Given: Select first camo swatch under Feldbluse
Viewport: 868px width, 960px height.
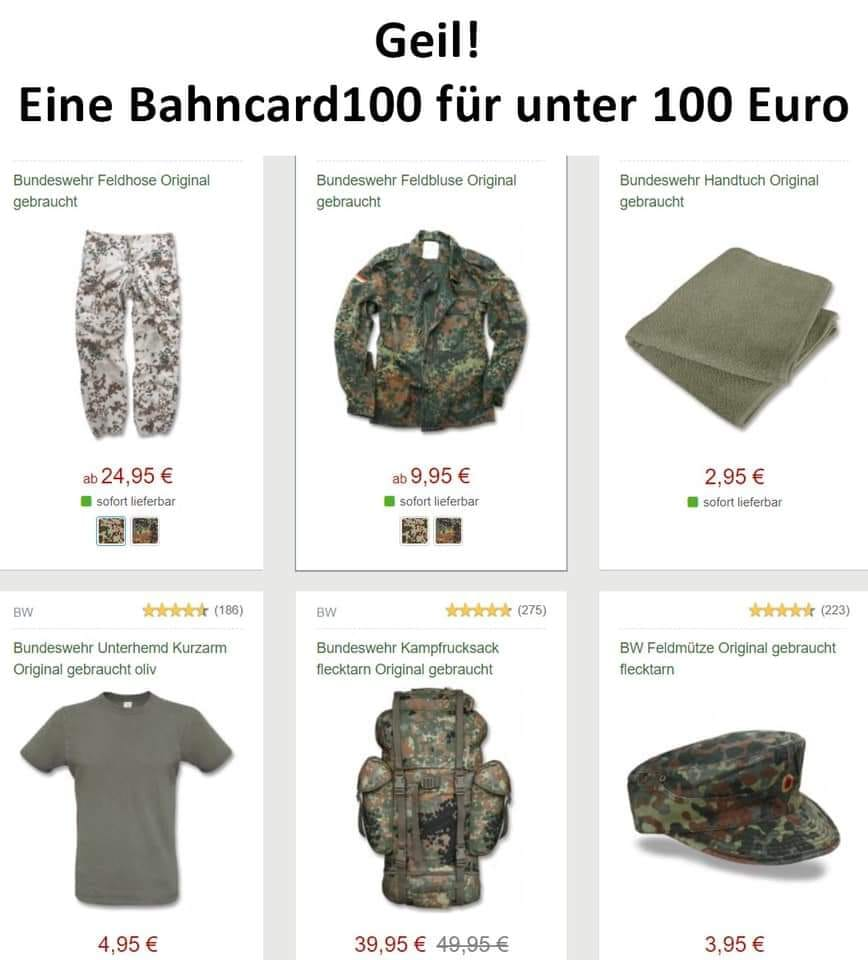Looking at the screenshot, I should coord(414,531).
